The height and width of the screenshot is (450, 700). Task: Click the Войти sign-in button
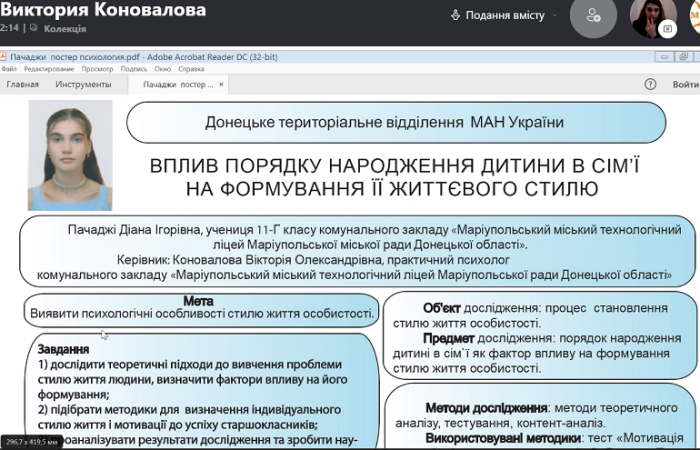[x=685, y=85]
